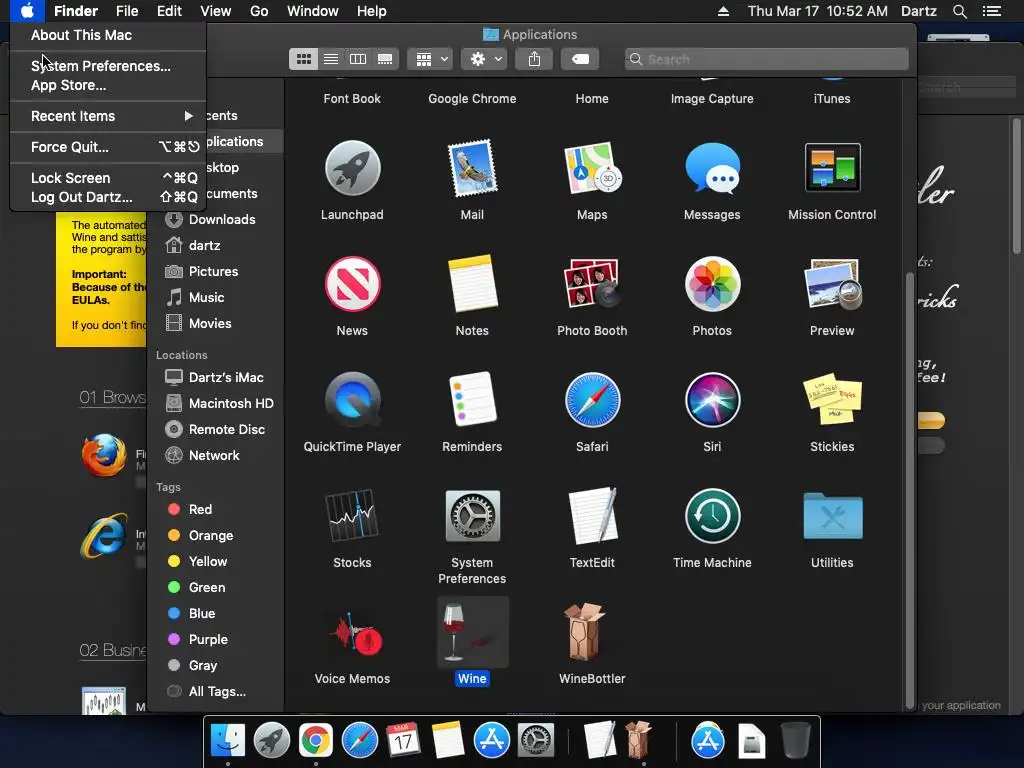Screen dimensions: 1024x768
Task: Open the Maps app icon
Action: 592,168
